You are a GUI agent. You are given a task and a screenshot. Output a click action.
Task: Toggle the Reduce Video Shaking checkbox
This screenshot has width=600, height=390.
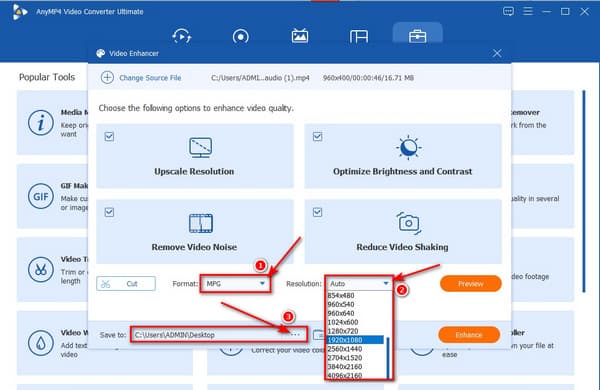[318, 212]
